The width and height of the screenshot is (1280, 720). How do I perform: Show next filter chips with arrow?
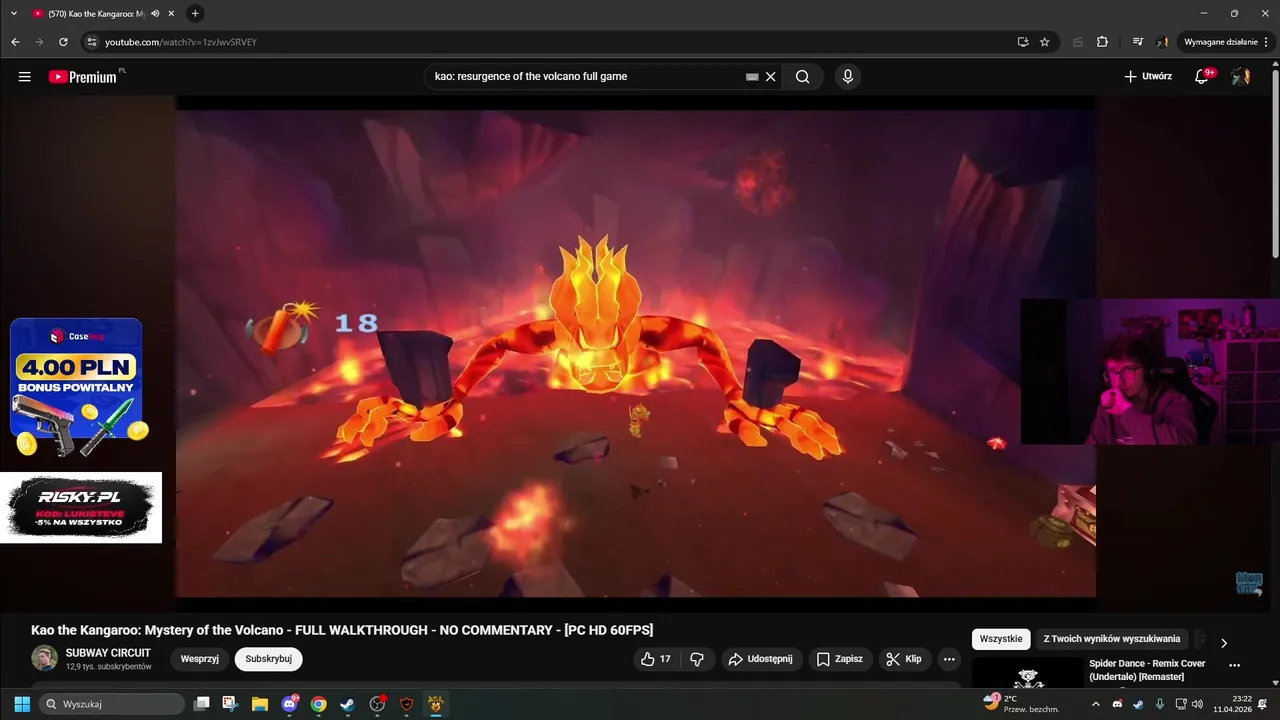click(x=1224, y=643)
